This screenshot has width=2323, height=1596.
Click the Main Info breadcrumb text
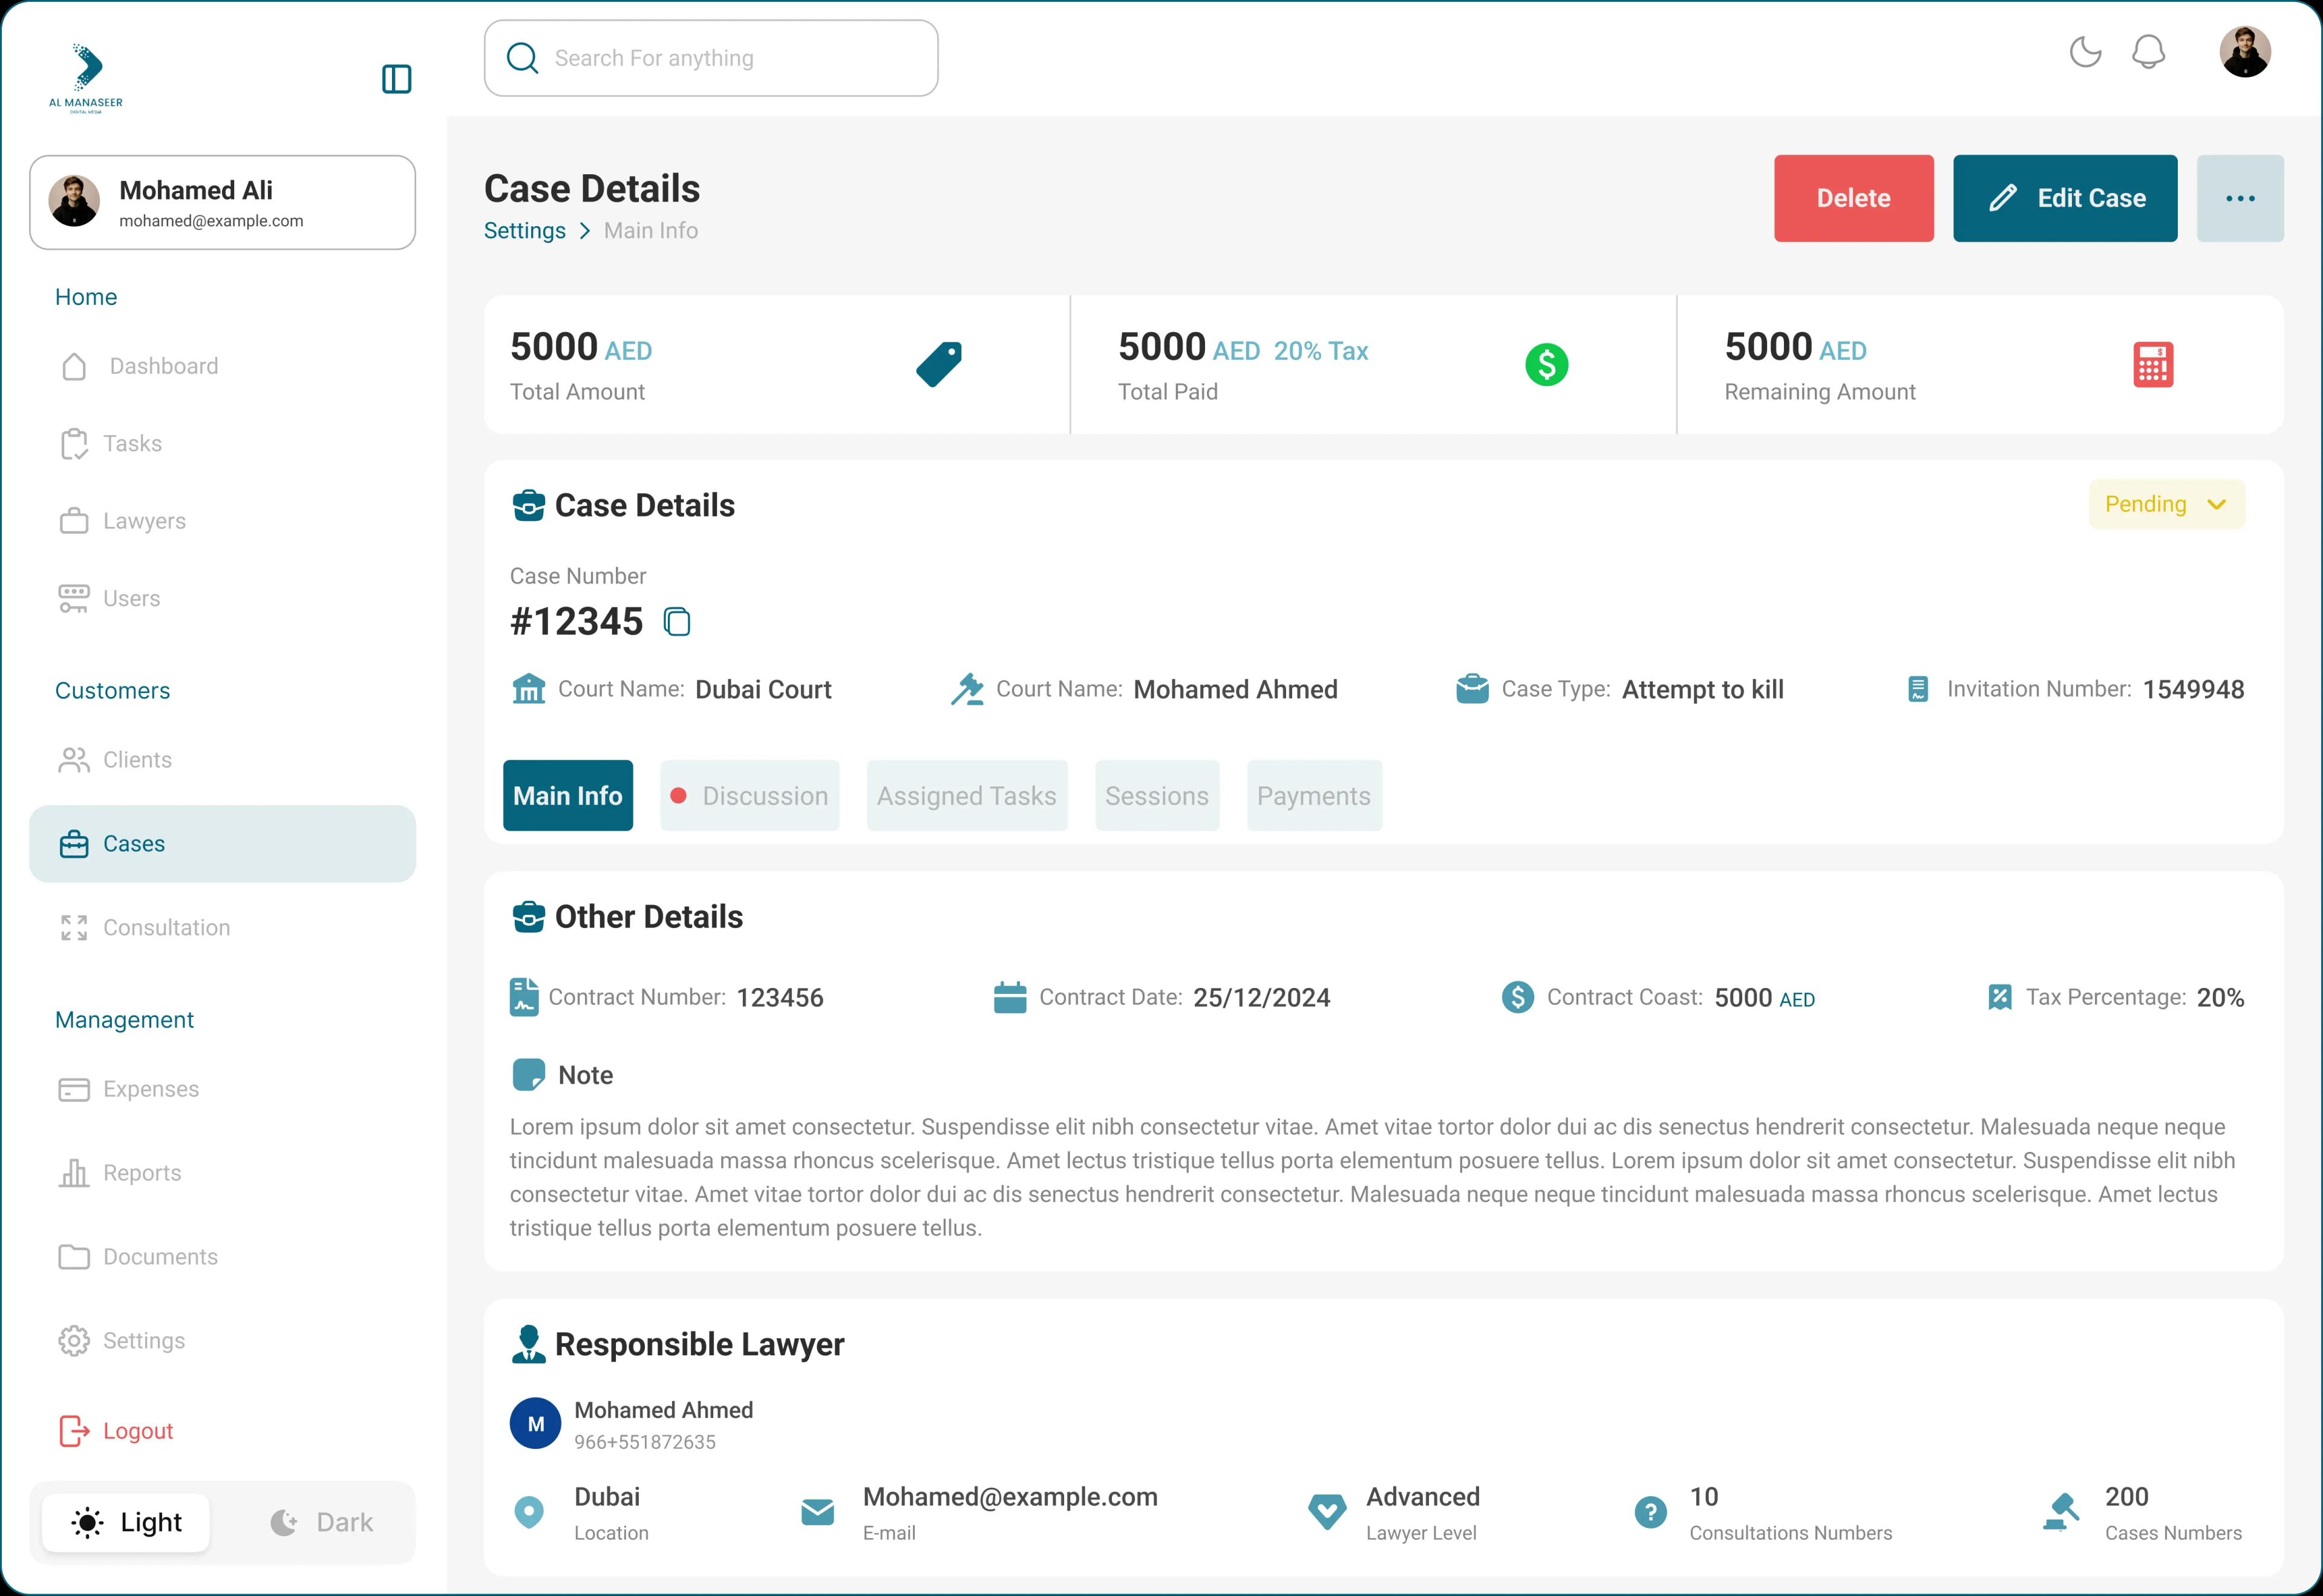coord(651,231)
